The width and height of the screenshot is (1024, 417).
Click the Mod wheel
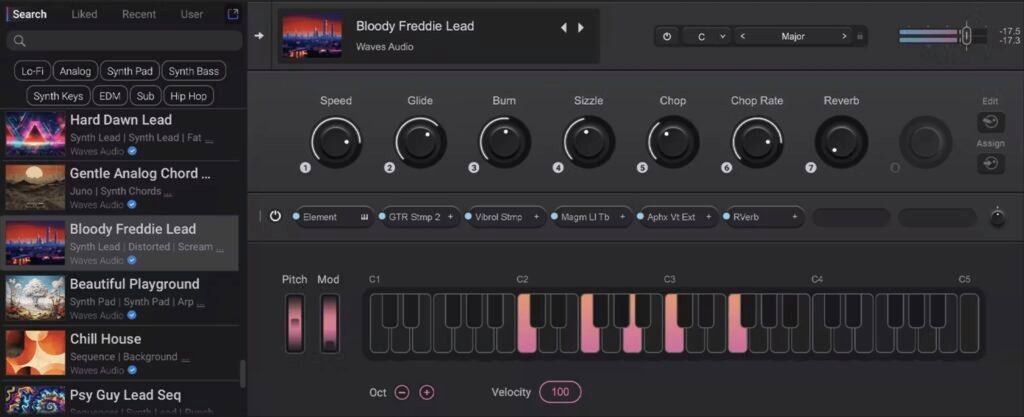click(329, 324)
